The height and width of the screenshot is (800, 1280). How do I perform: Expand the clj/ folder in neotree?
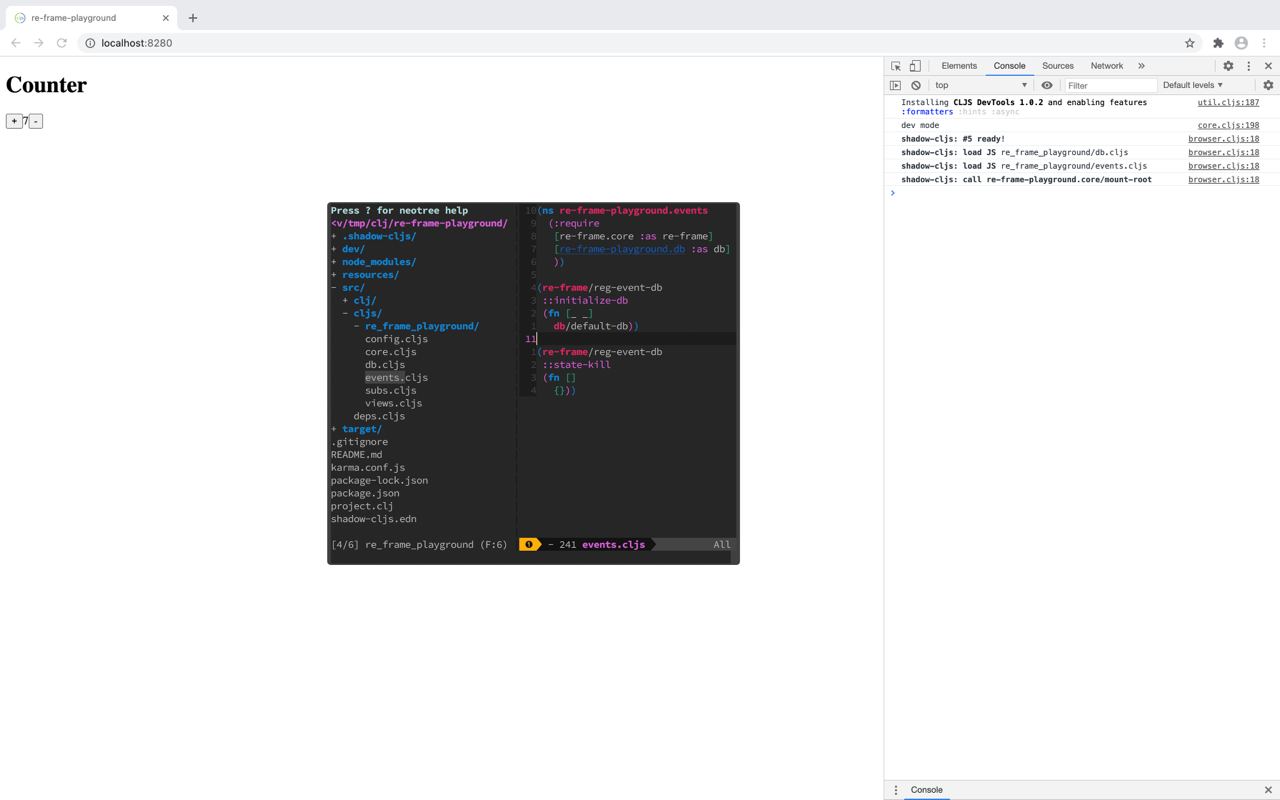359,300
